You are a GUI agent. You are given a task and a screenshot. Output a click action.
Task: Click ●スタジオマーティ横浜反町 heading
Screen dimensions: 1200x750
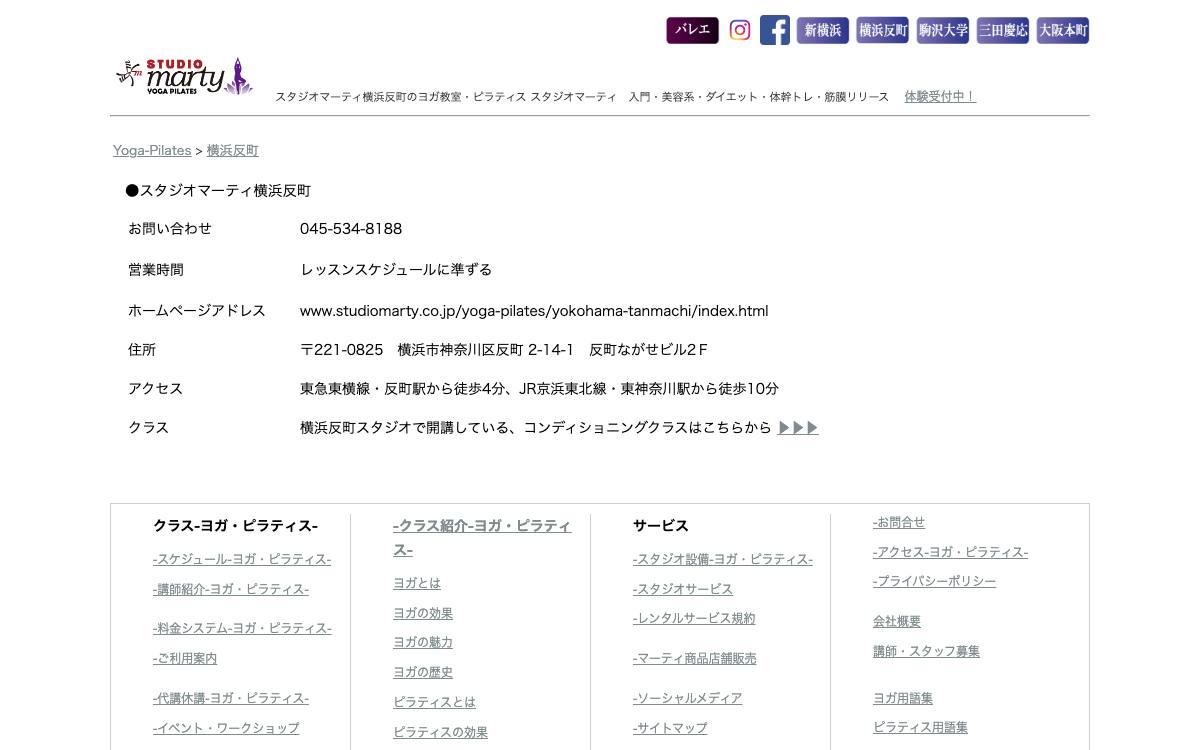point(218,191)
